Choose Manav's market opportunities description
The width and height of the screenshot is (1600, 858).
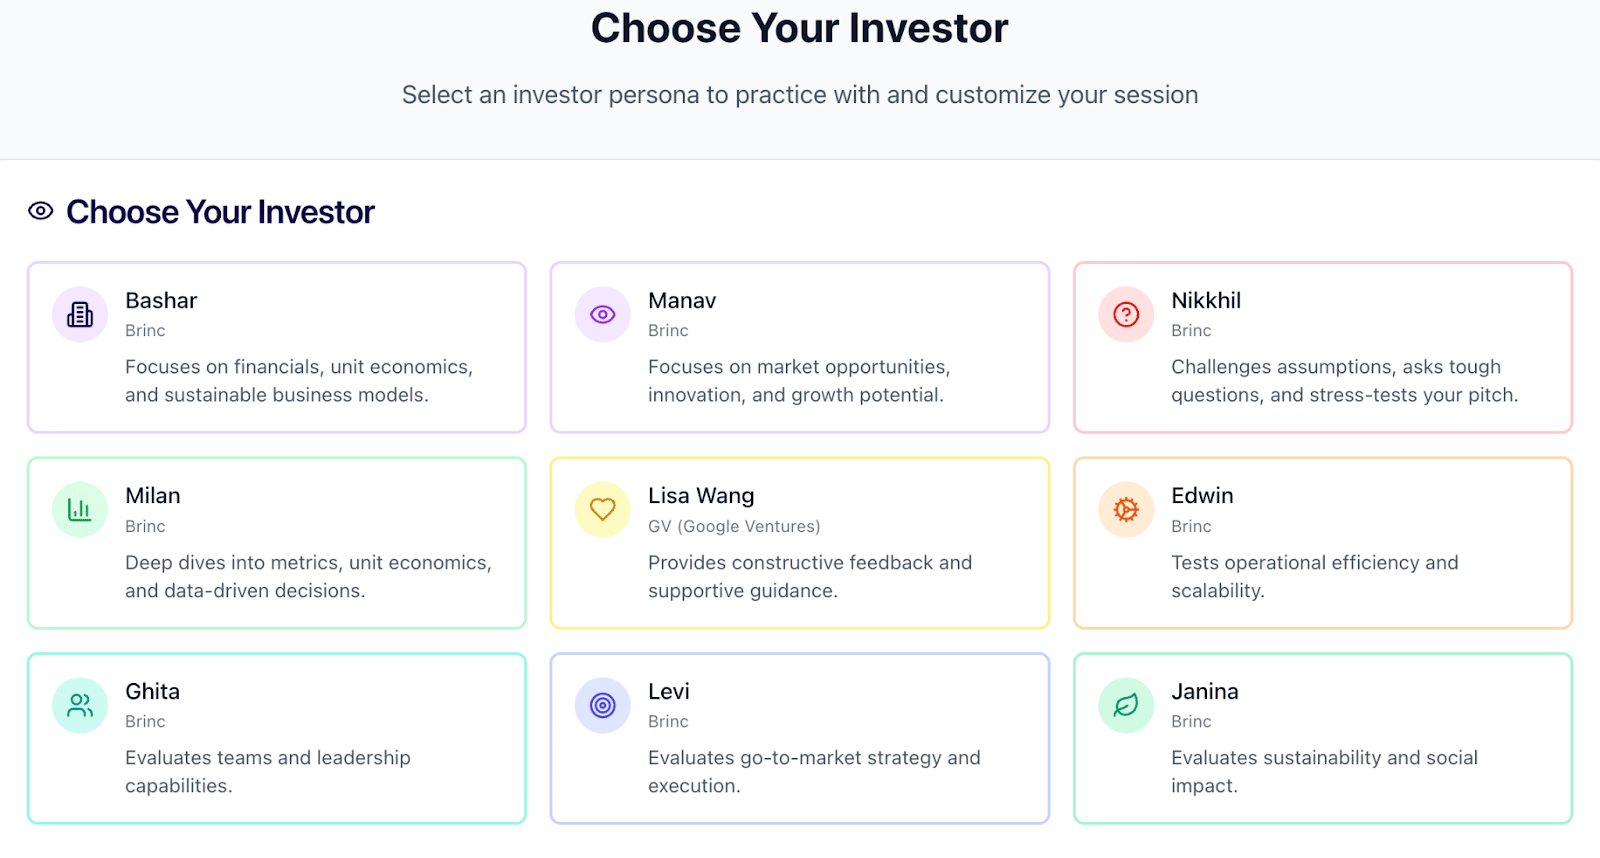click(798, 381)
